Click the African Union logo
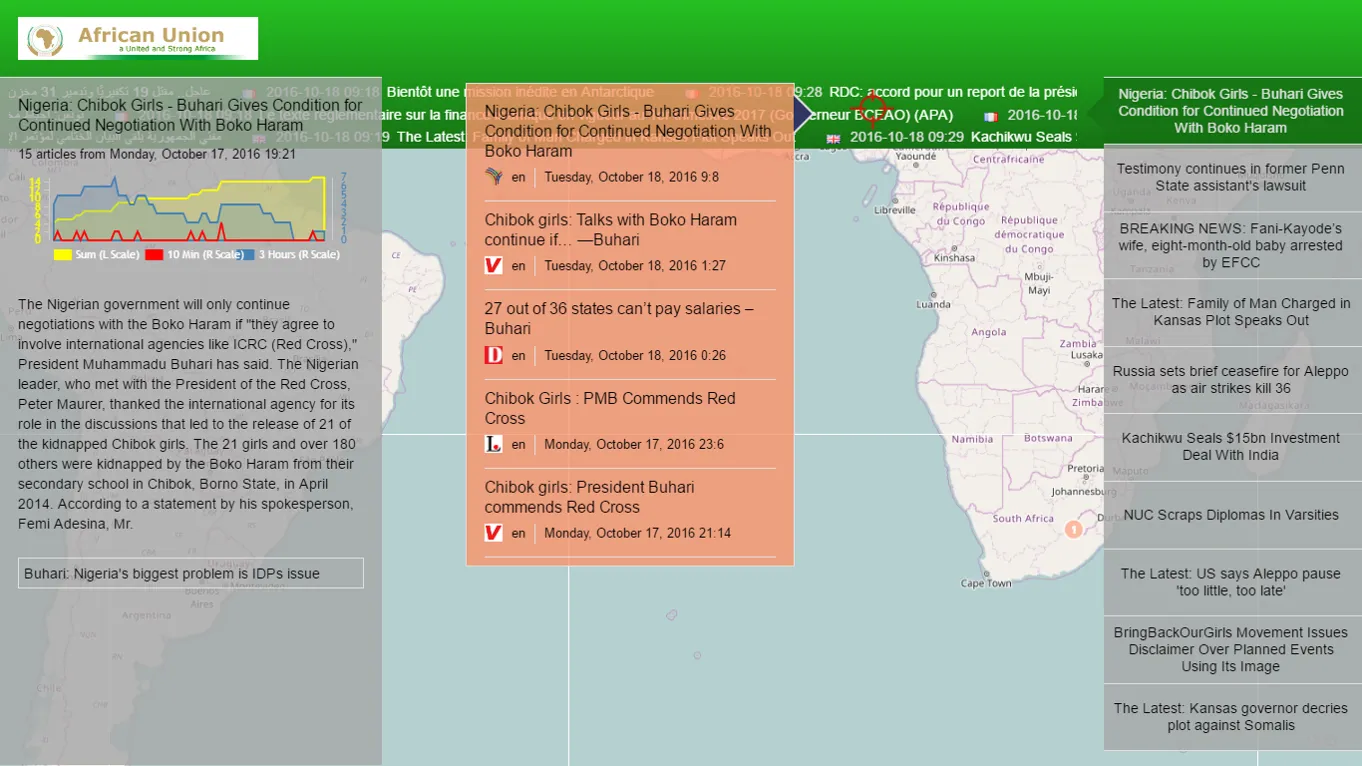This screenshot has width=1362, height=766. pos(138,38)
